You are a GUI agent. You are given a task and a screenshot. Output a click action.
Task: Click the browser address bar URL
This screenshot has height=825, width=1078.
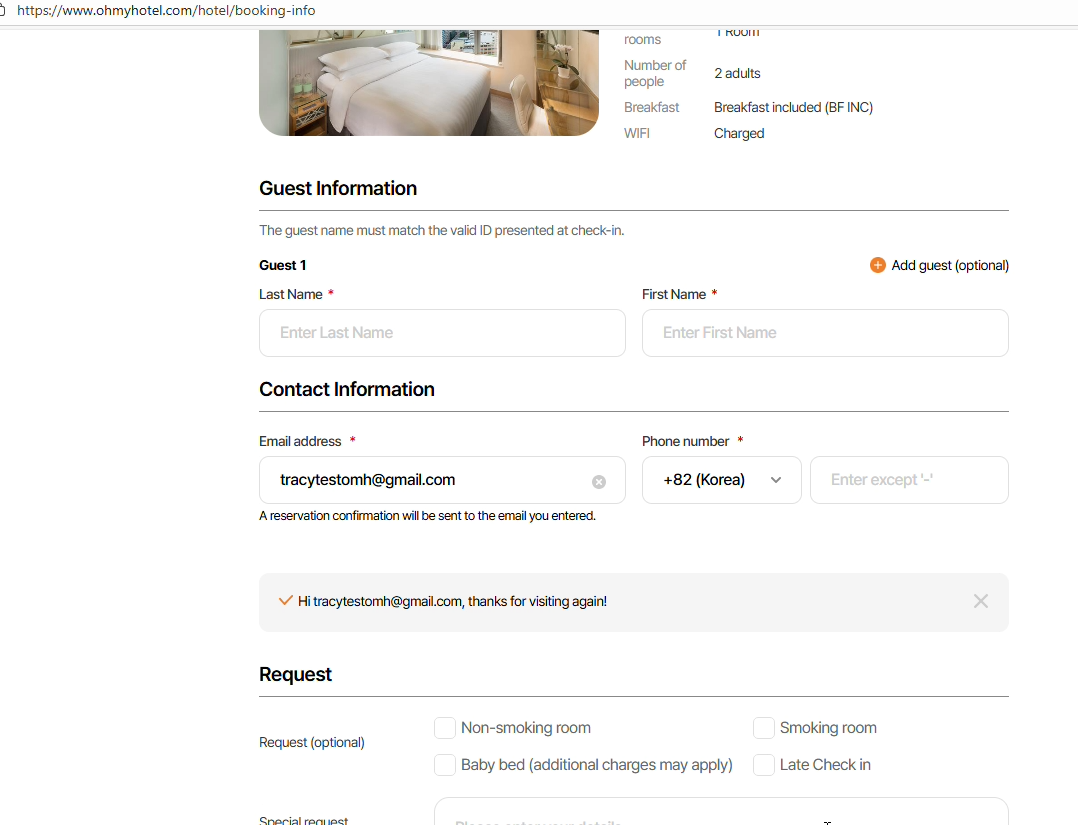tap(166, 11)
